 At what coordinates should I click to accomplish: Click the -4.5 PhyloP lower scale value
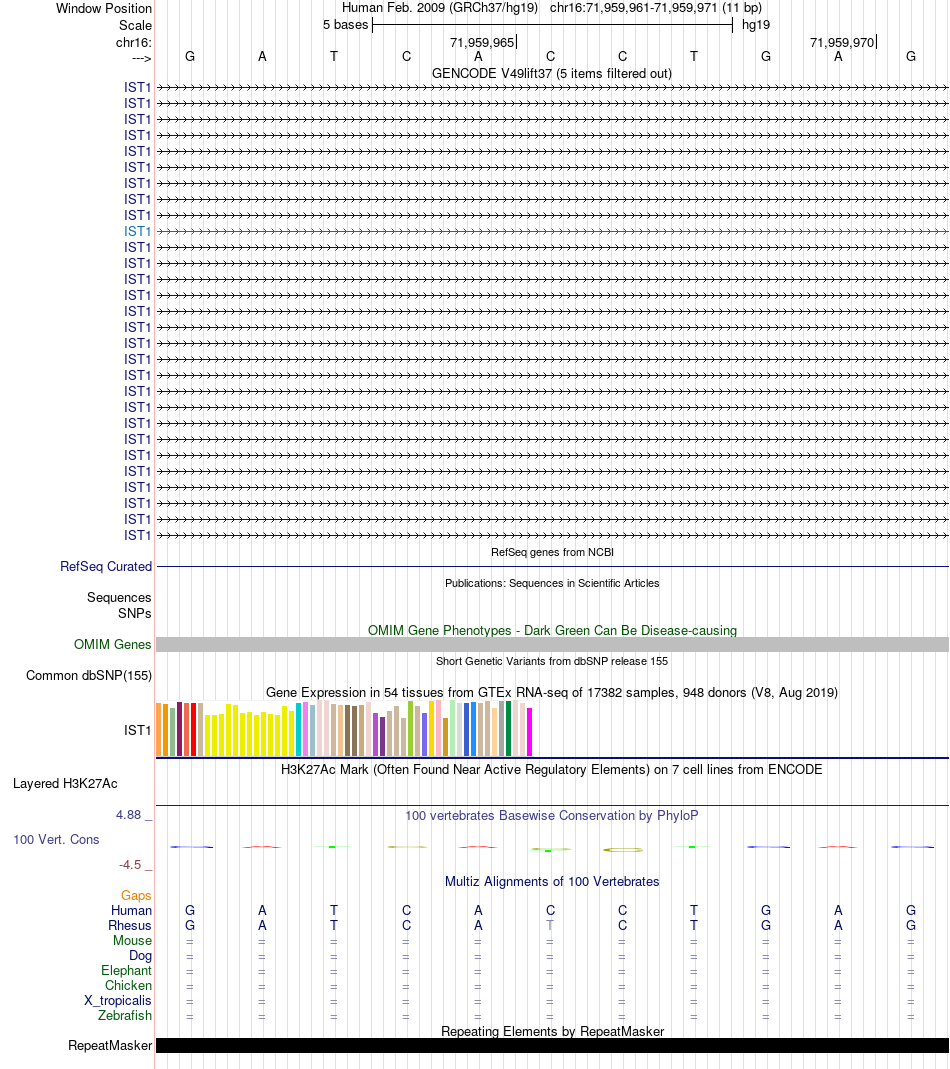pos(130,864)
